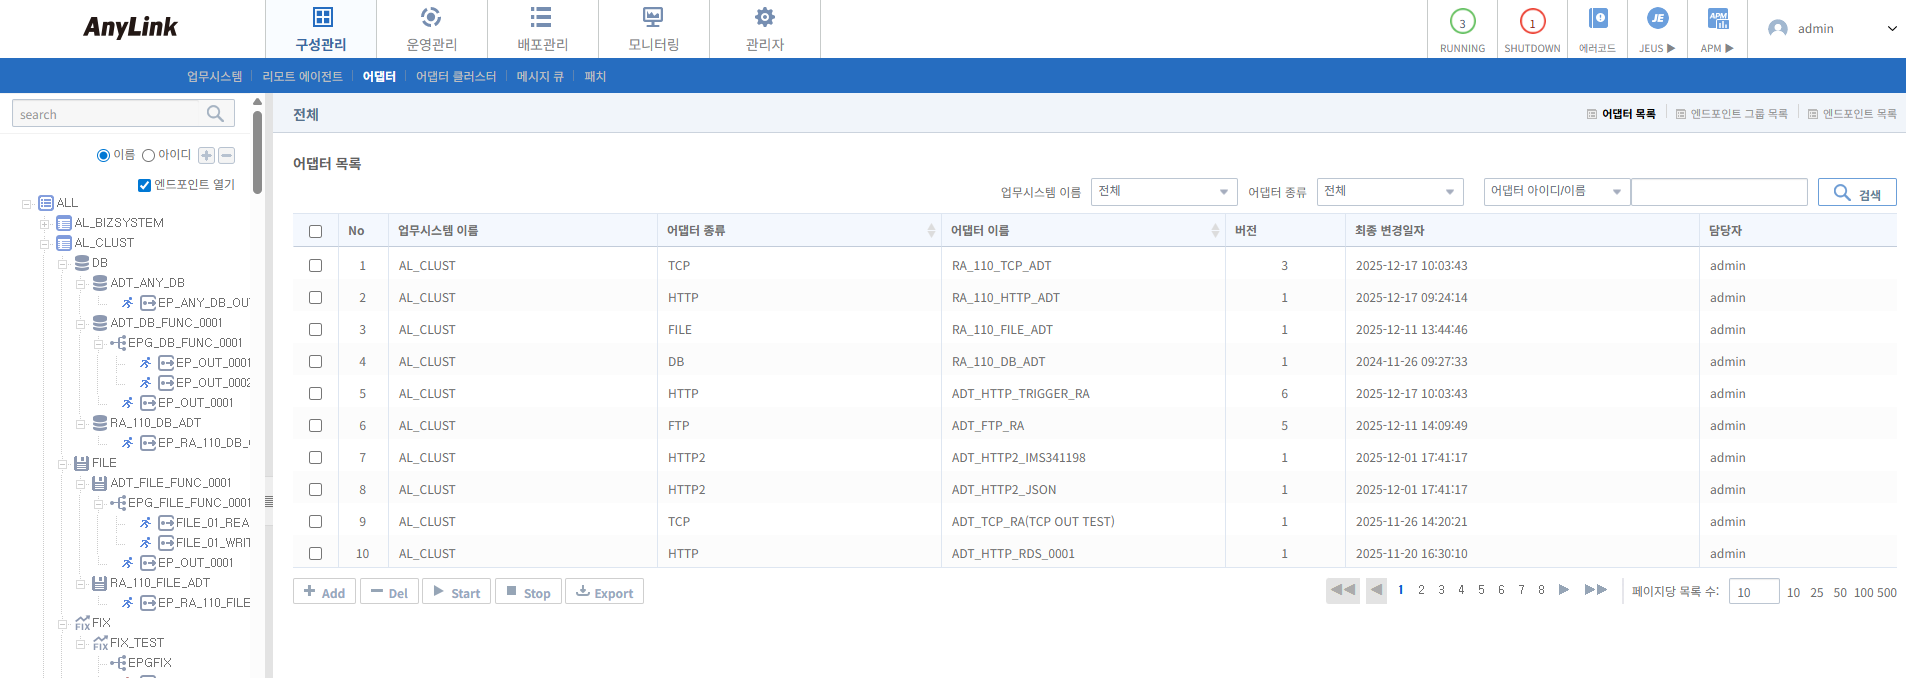Launch the JEUS icon
1906x678 pixels.
point(1657,19)
